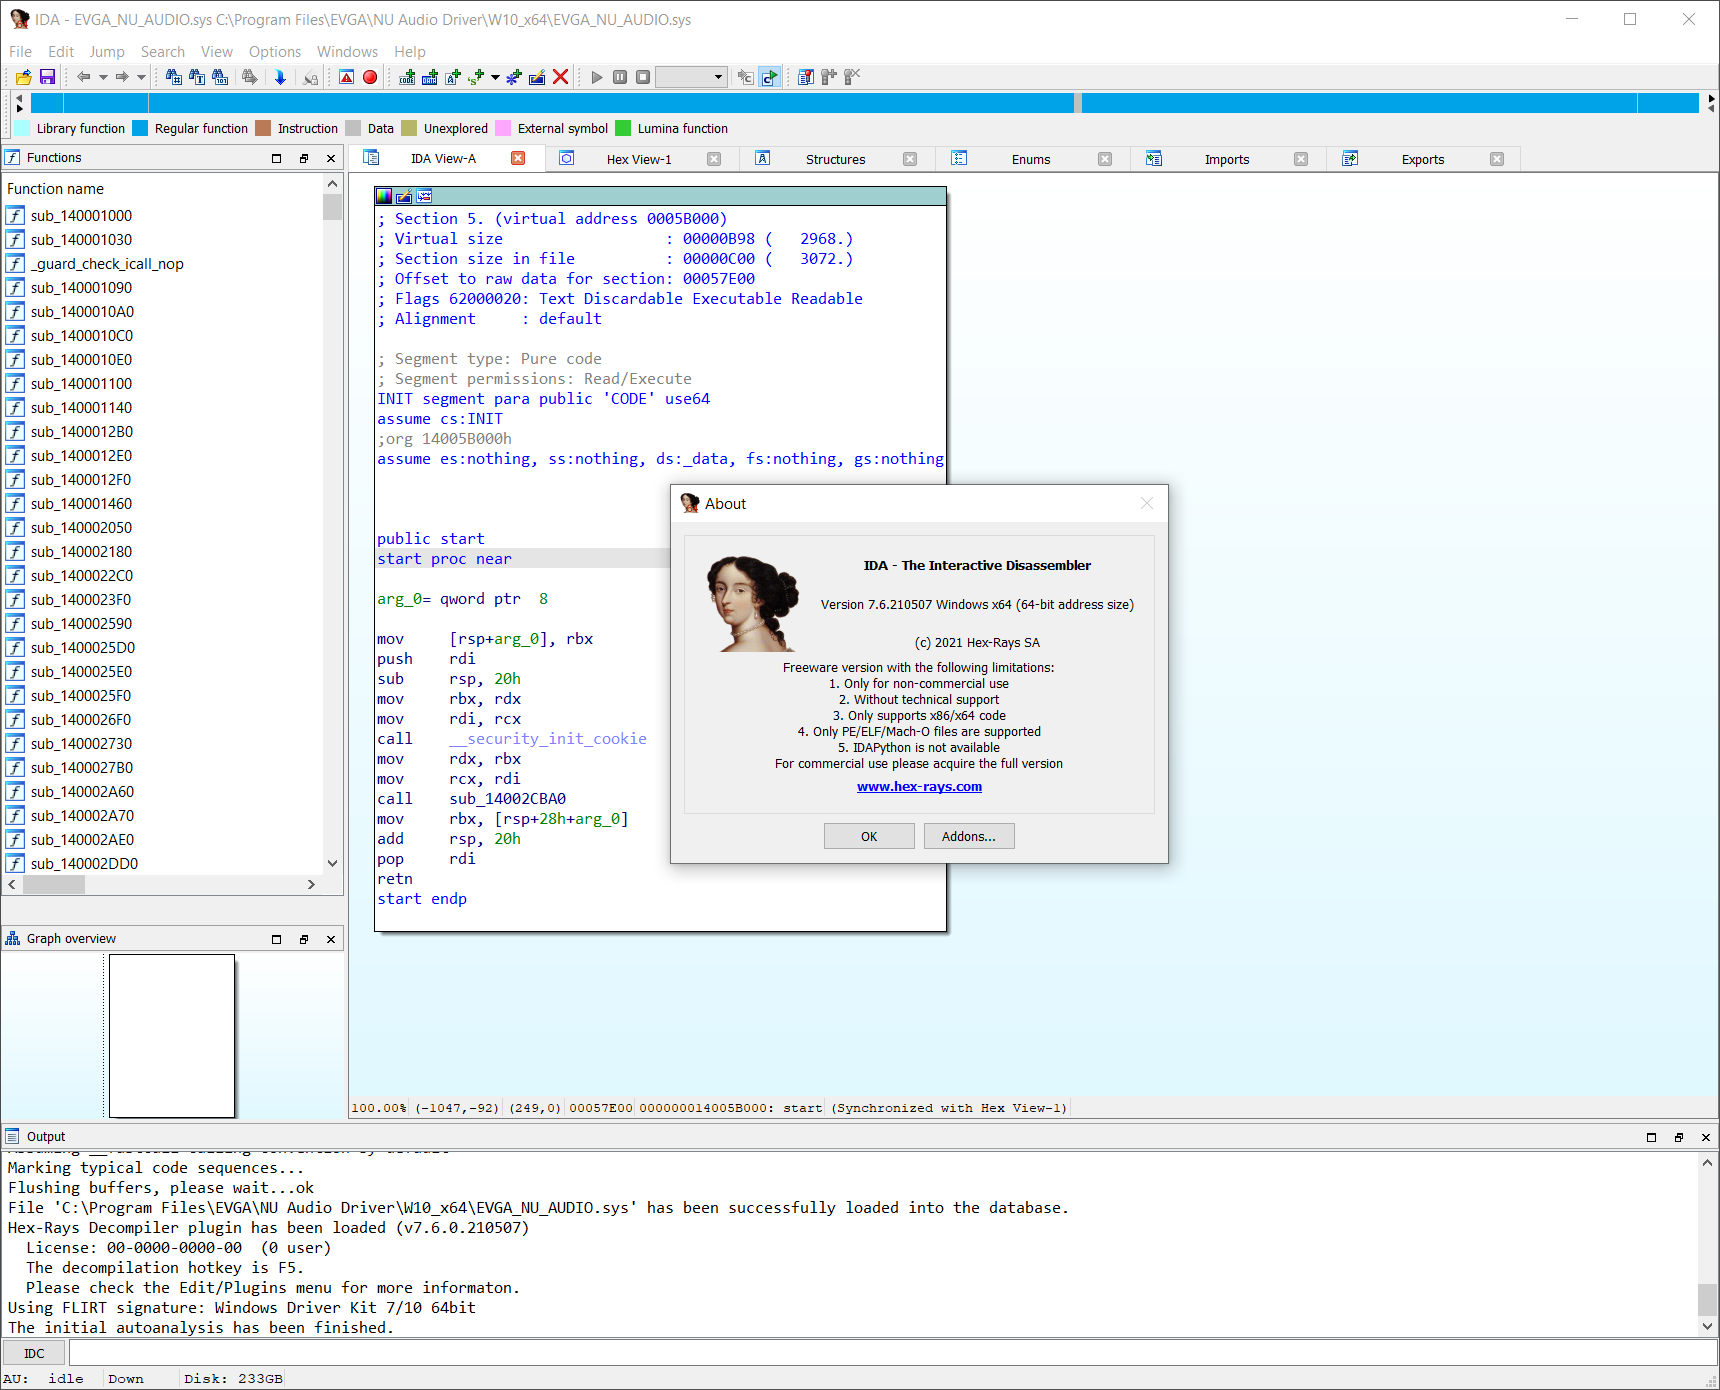1720x1390 pixels.
Task: Open the debugger selection combo box
Action: 691,77
